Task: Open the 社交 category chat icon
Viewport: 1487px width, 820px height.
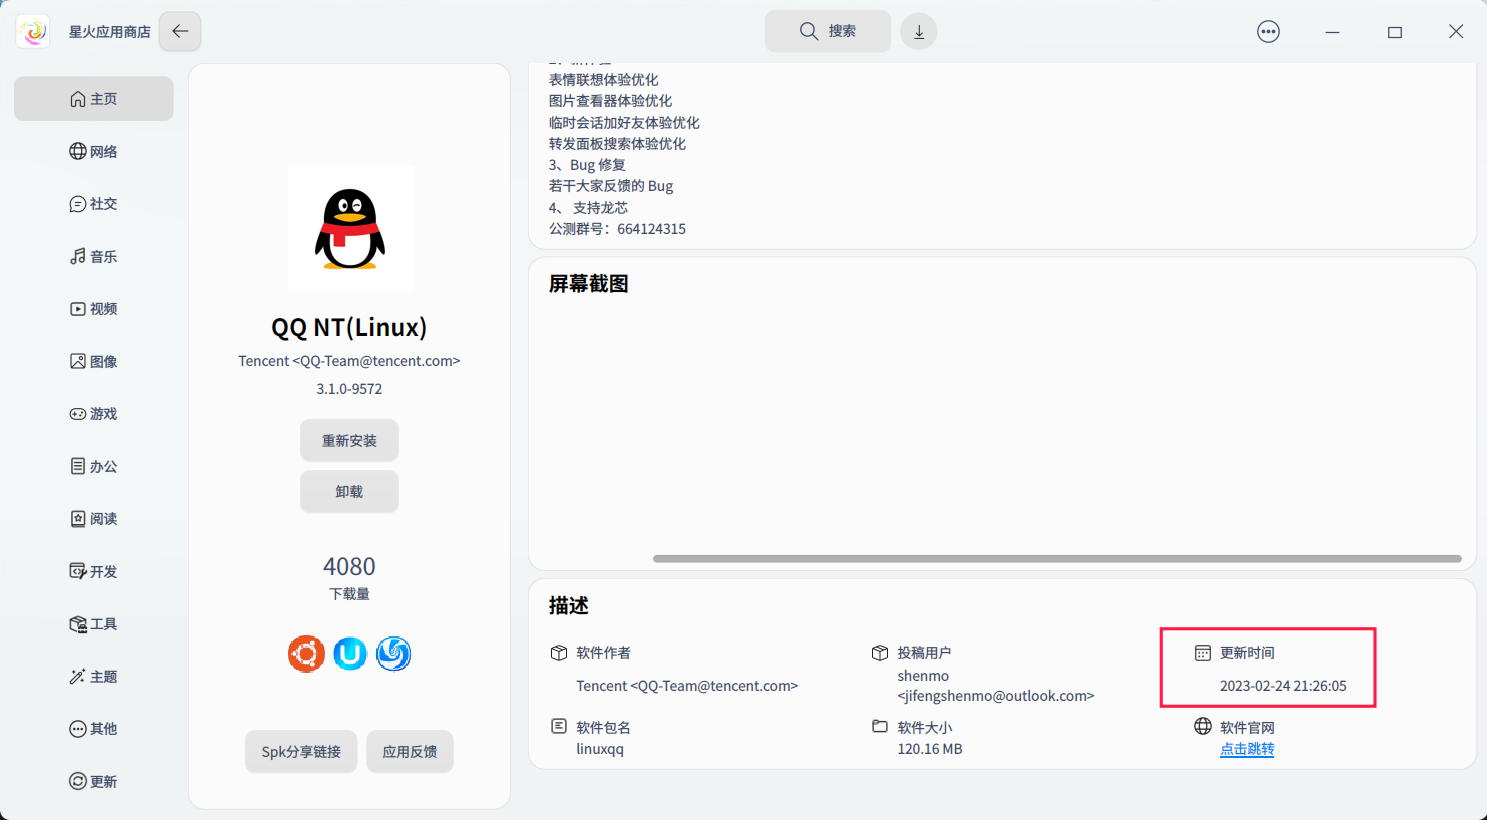Action: pyautogui.click(x=77, y=204)
